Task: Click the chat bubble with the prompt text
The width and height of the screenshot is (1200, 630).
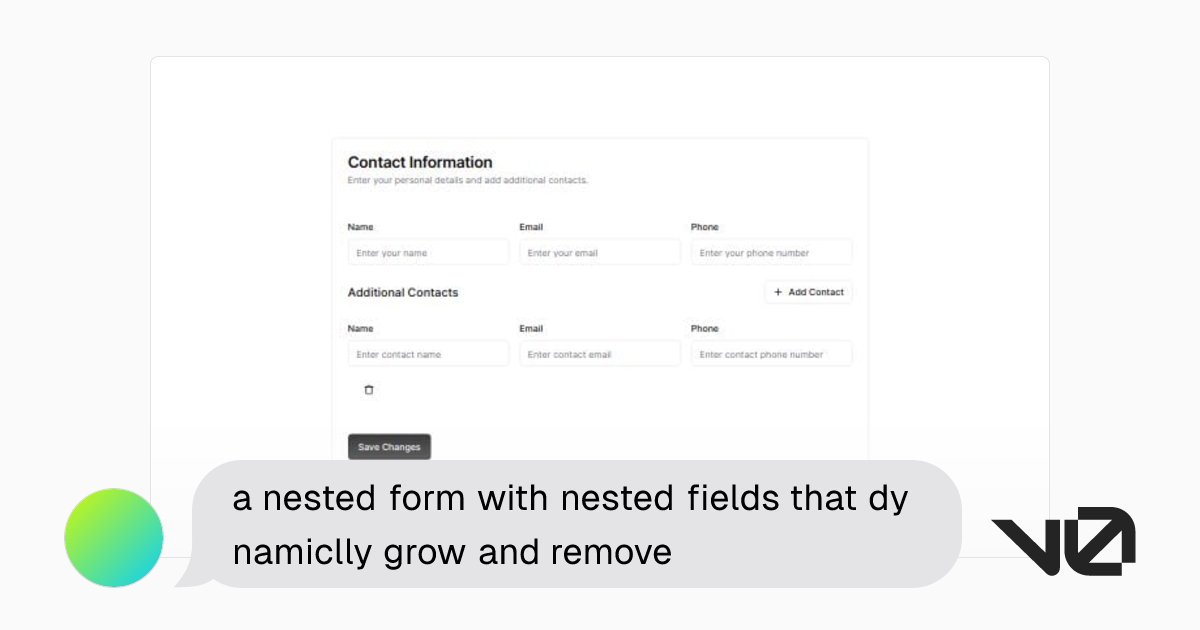Action: pos(575,523)
